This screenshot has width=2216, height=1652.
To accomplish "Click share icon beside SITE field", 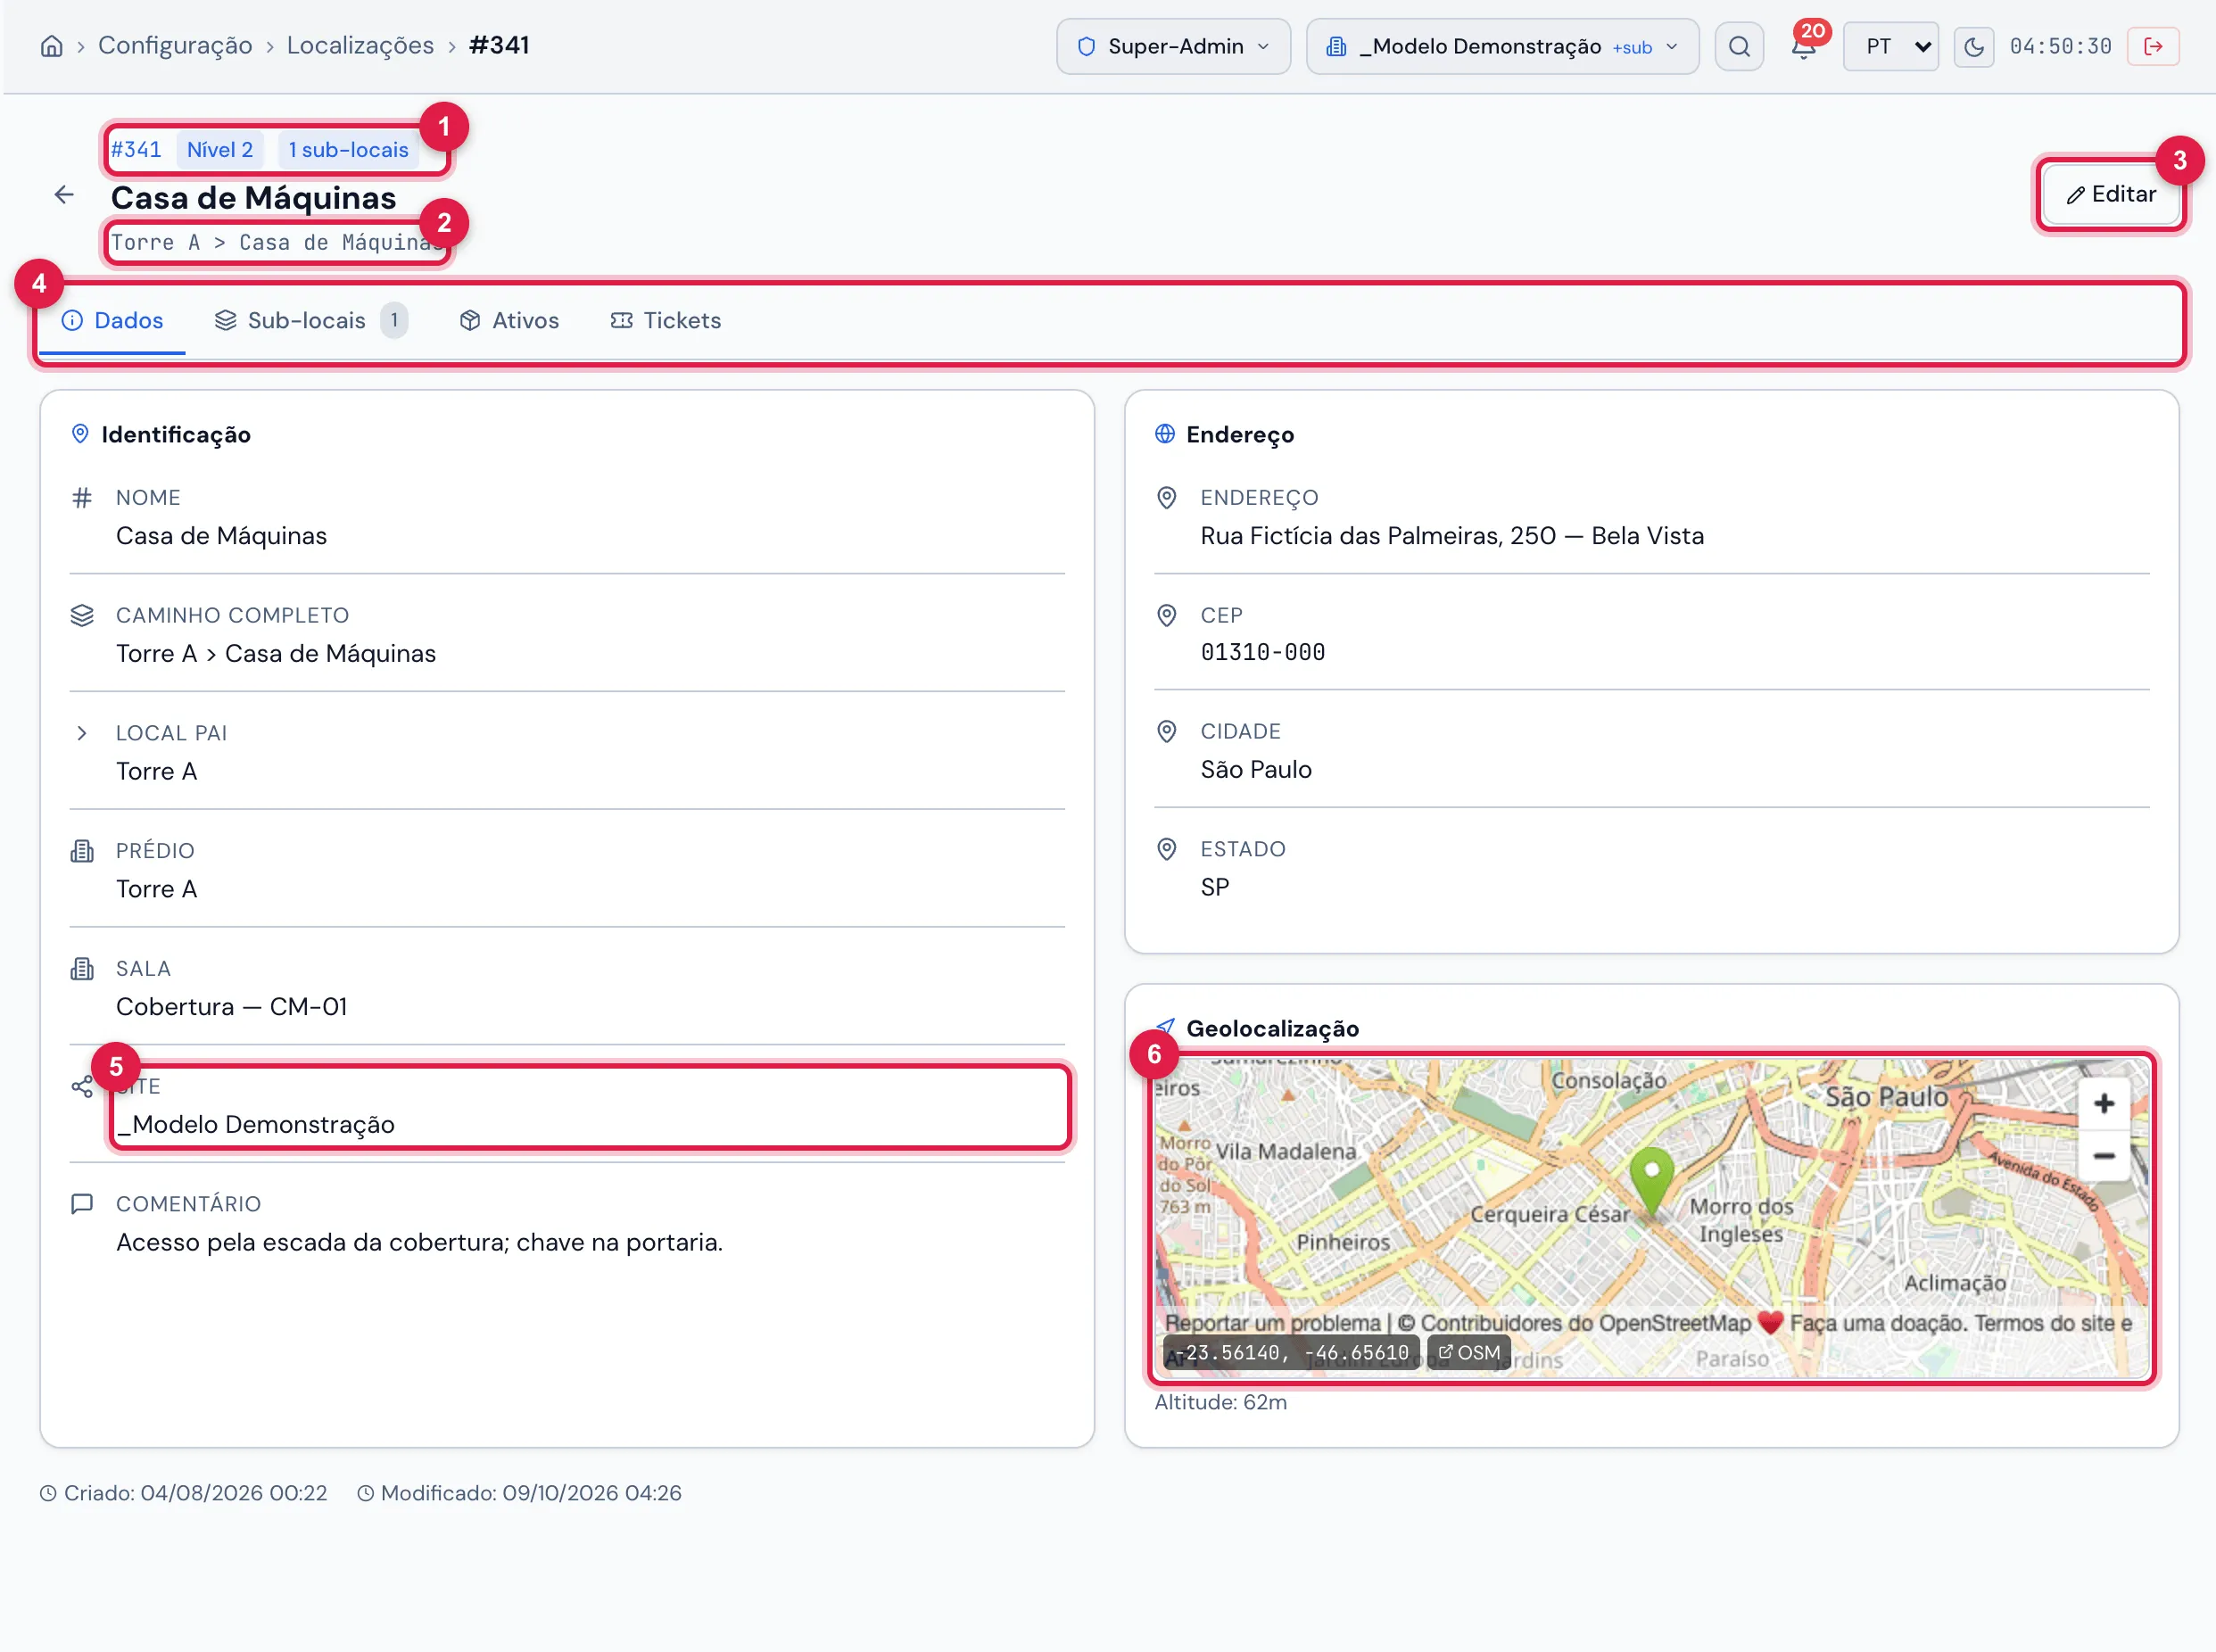I will point(82,1087).
